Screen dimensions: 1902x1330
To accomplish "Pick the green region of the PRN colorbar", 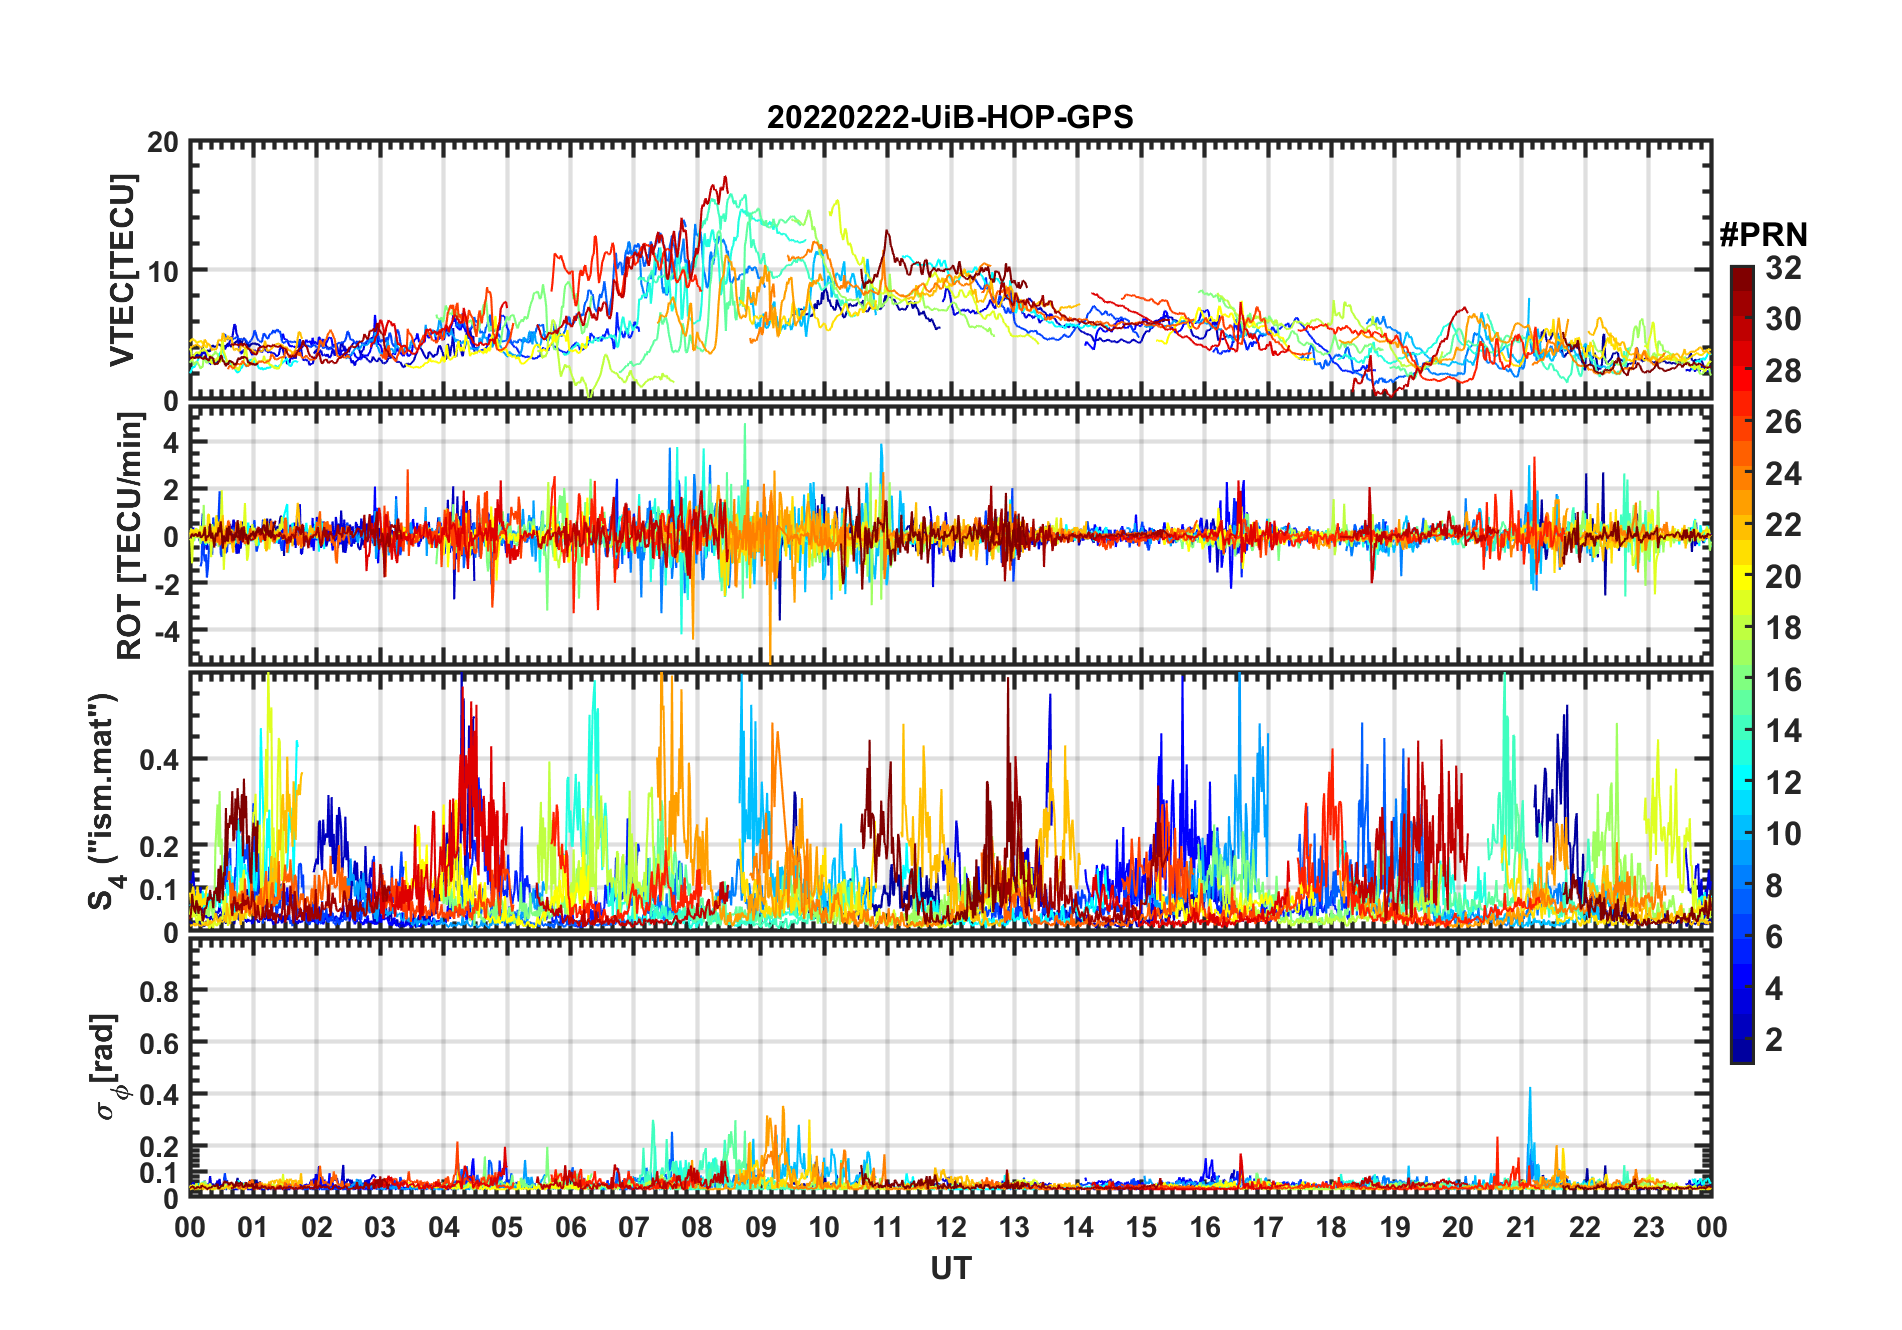I will click(x=1741, y=680).
